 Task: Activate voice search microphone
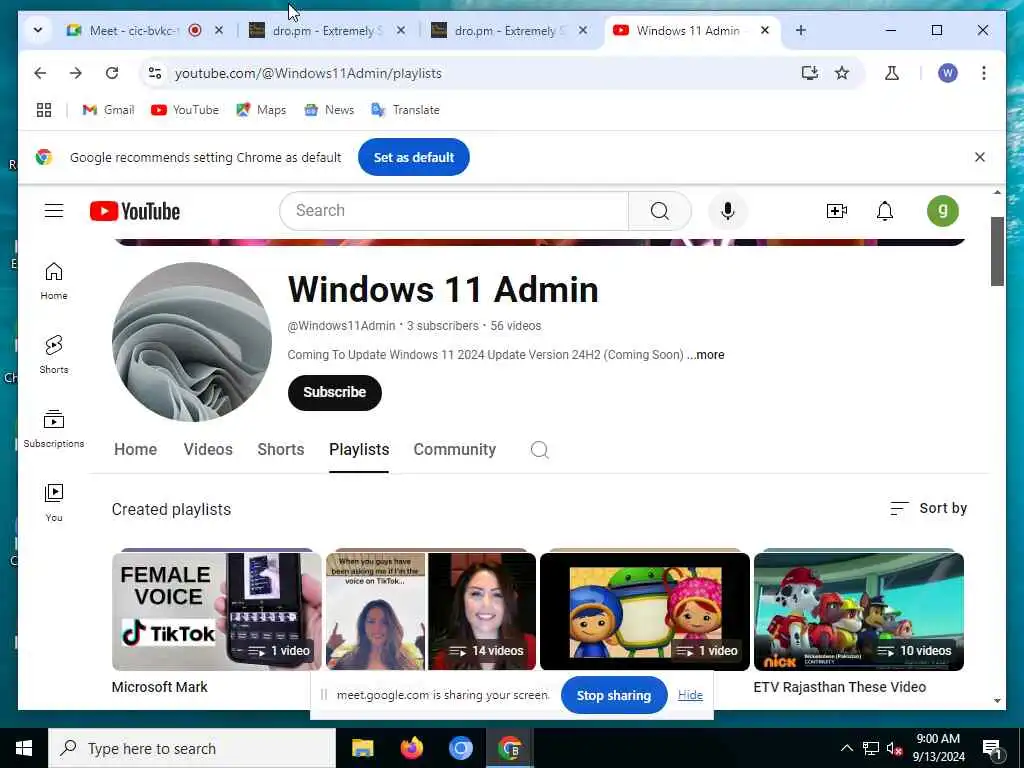pyautogui.click(x=728, y=211)
